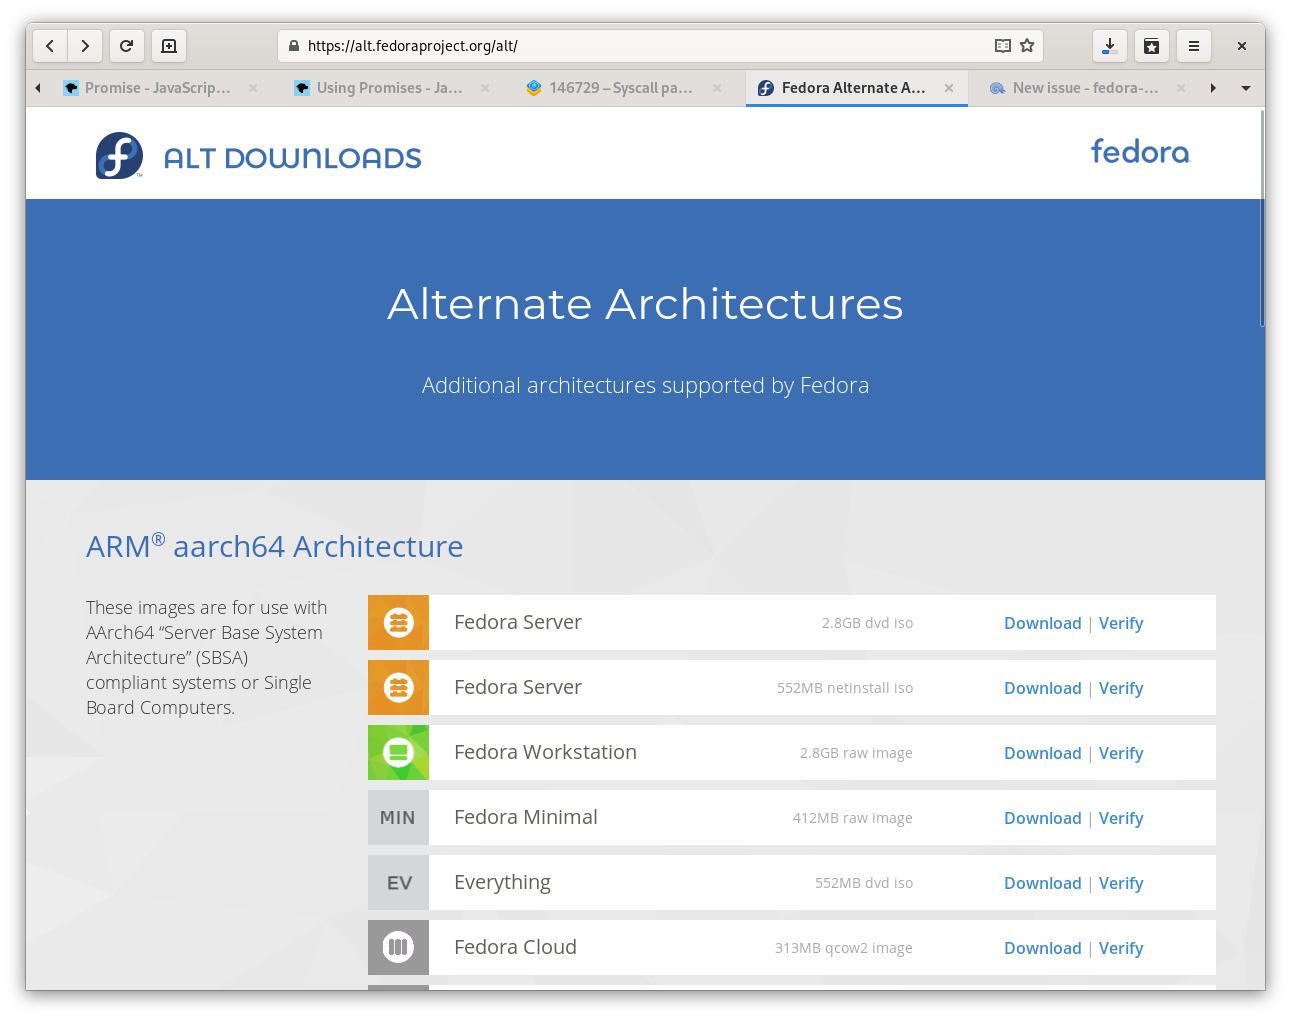Close the New issue - fedora tab

[x=1181, y=88]
